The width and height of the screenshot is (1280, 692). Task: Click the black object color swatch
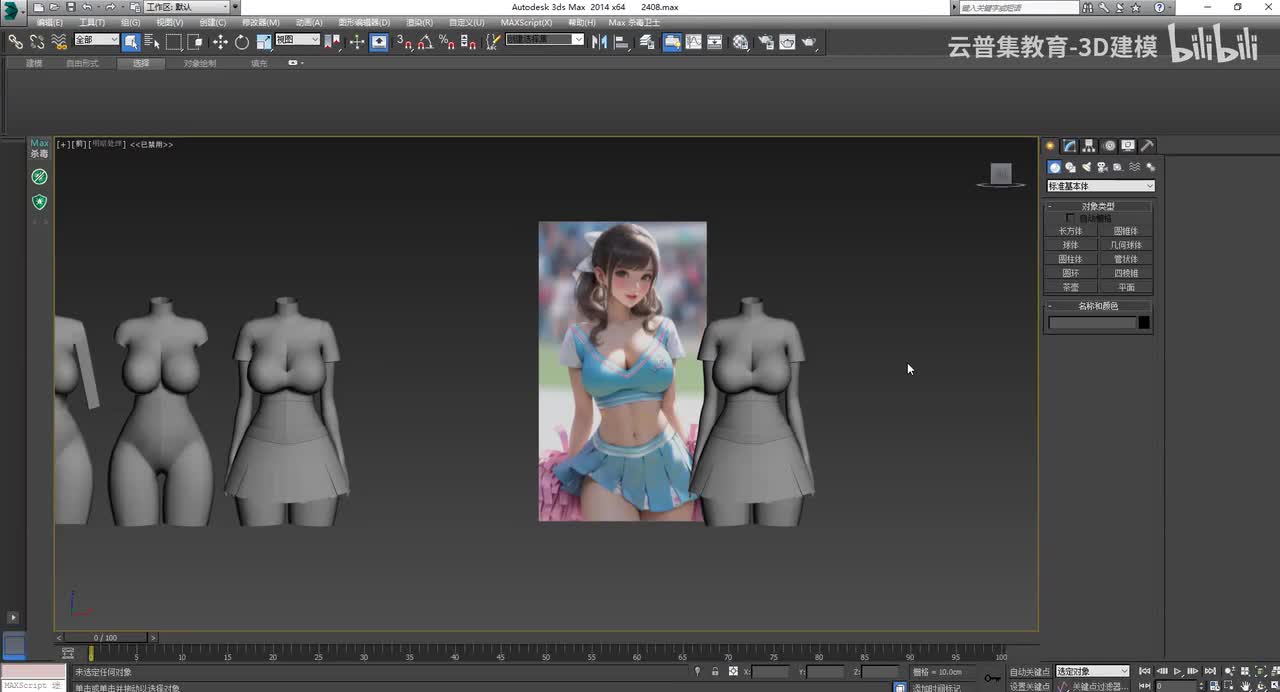point(1144,323)
